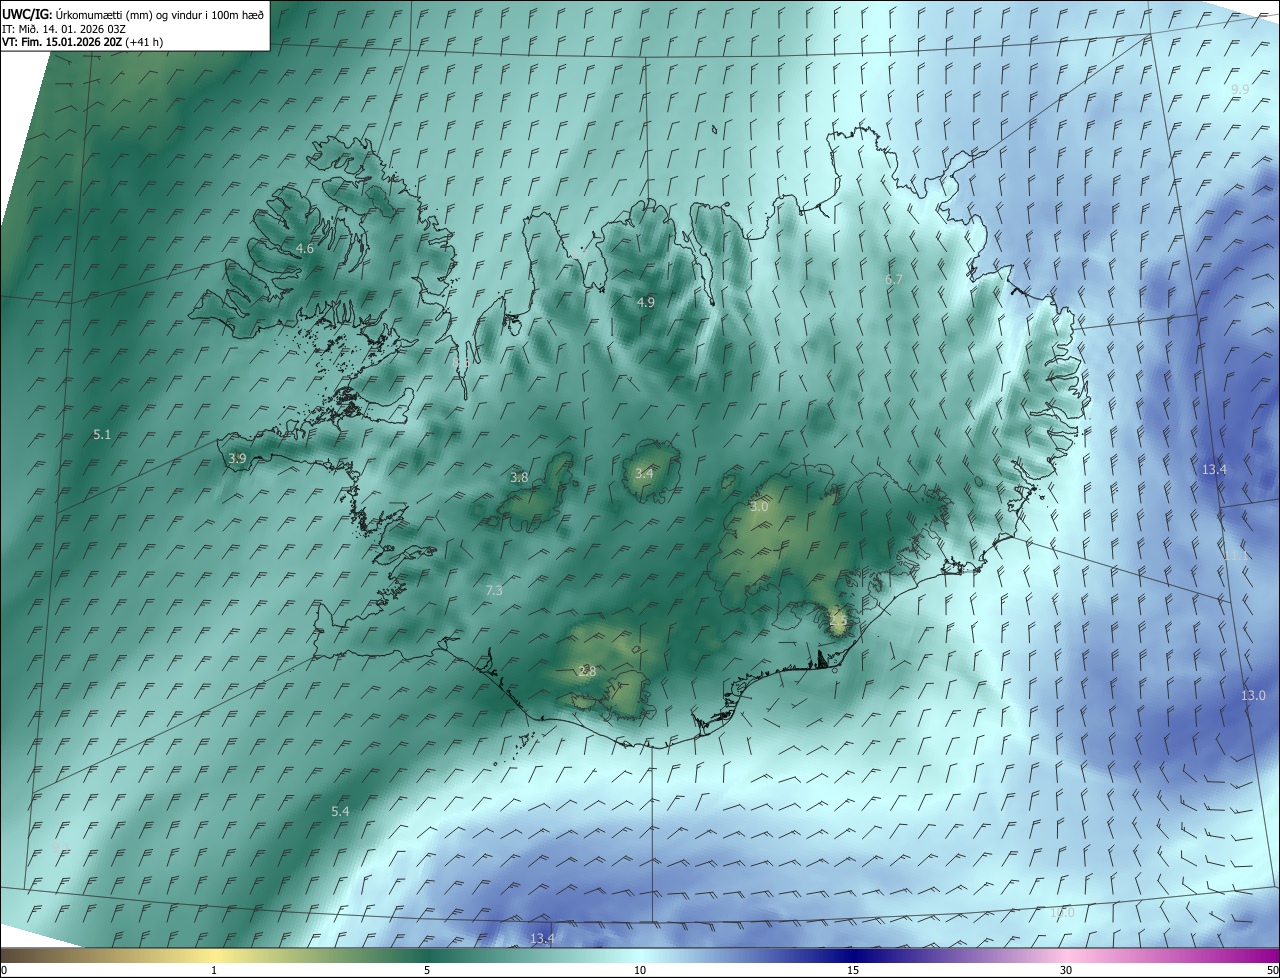Click the colorbar tick labeled 30
This screenshot has width=1280, height=978.
coord(1066,970)
